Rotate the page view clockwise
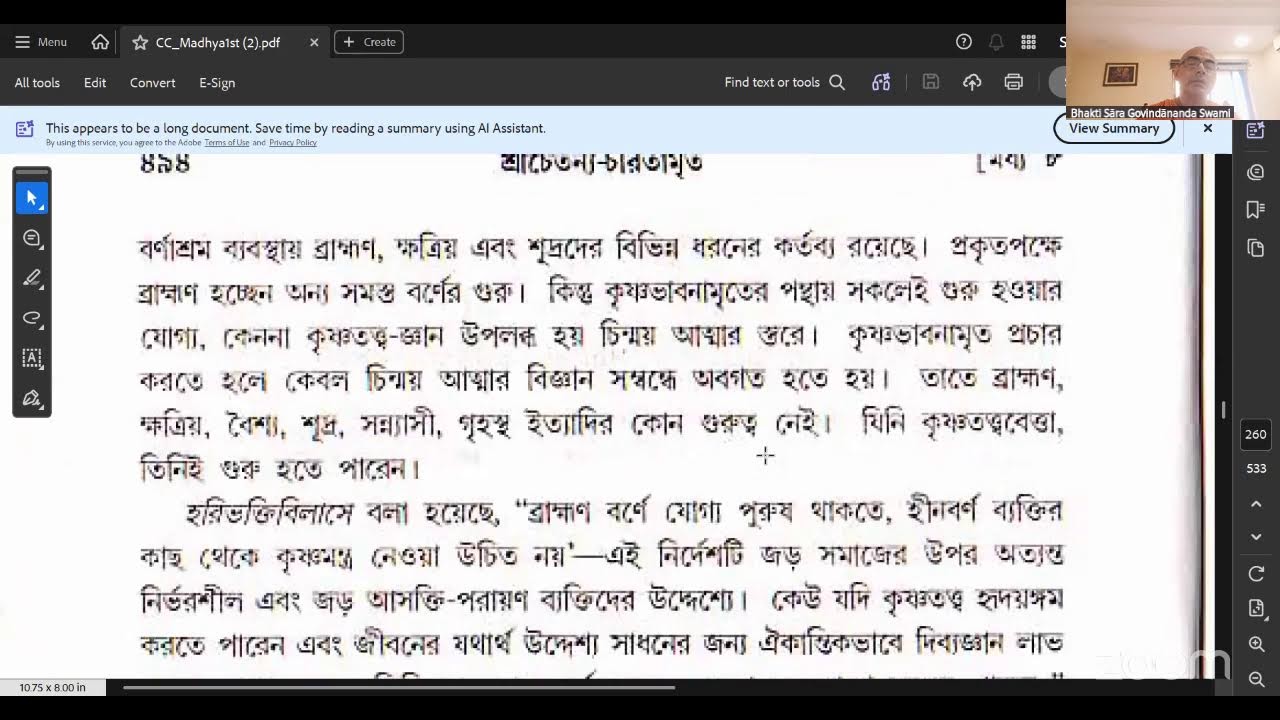Image resolution: width=1280 pixels, height=720 pixels. (1256, 573)
